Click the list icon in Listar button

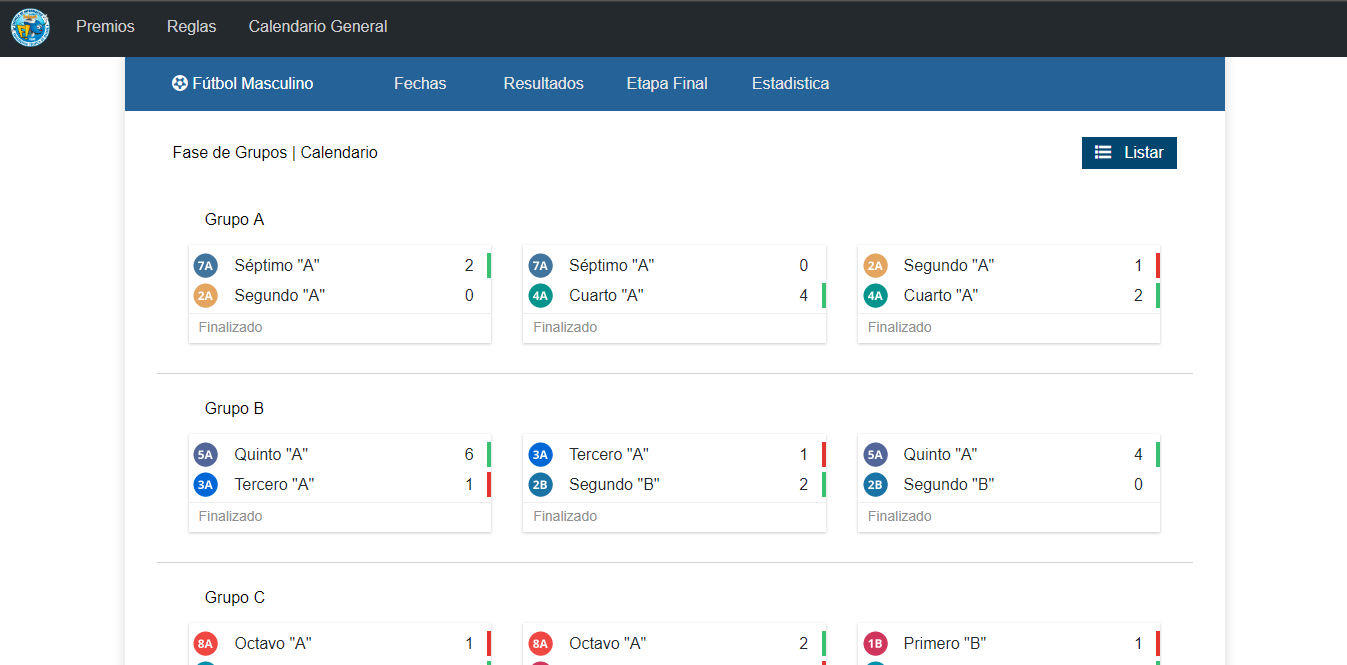(x=1103, y=153)
